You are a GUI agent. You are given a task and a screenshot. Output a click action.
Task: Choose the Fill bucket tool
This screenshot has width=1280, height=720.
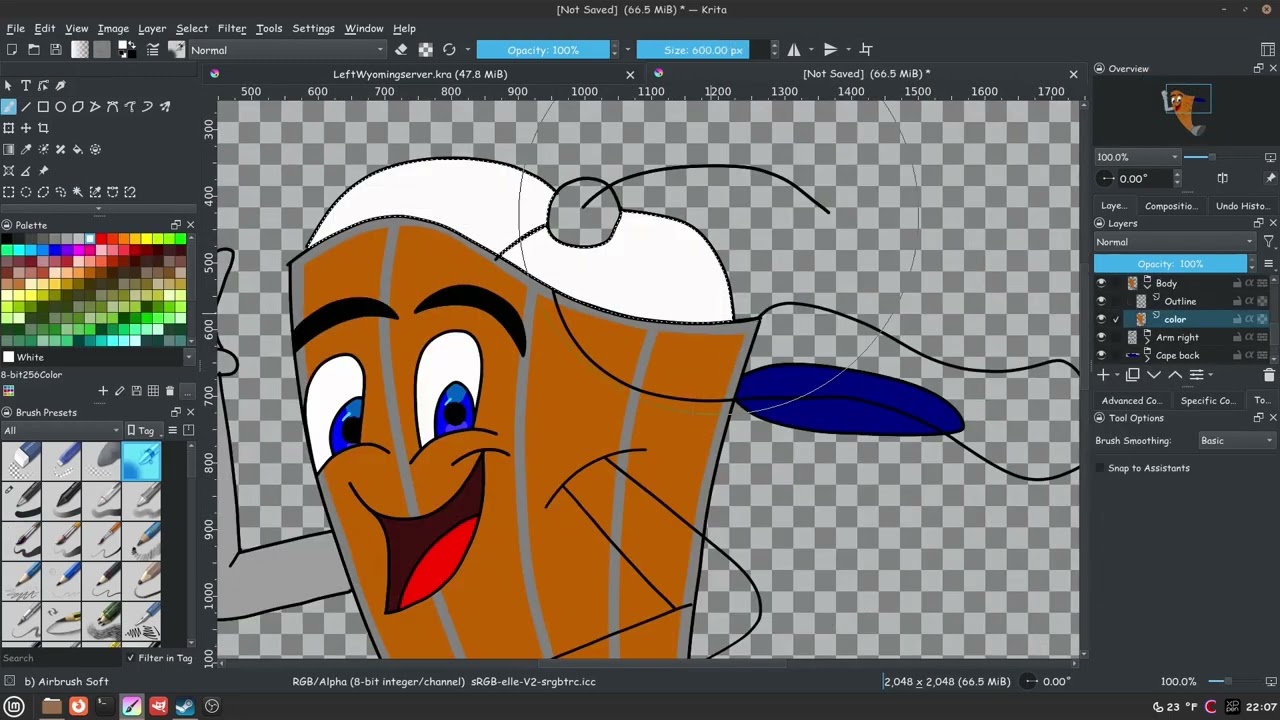pyautogui.click(x=78, y=150)
